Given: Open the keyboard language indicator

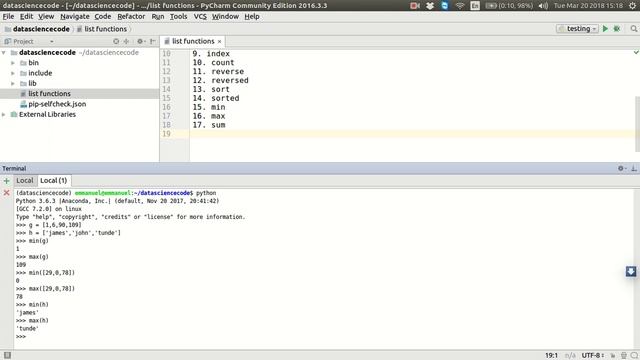Looking at the screenshot, I should [x=475, y=6].
